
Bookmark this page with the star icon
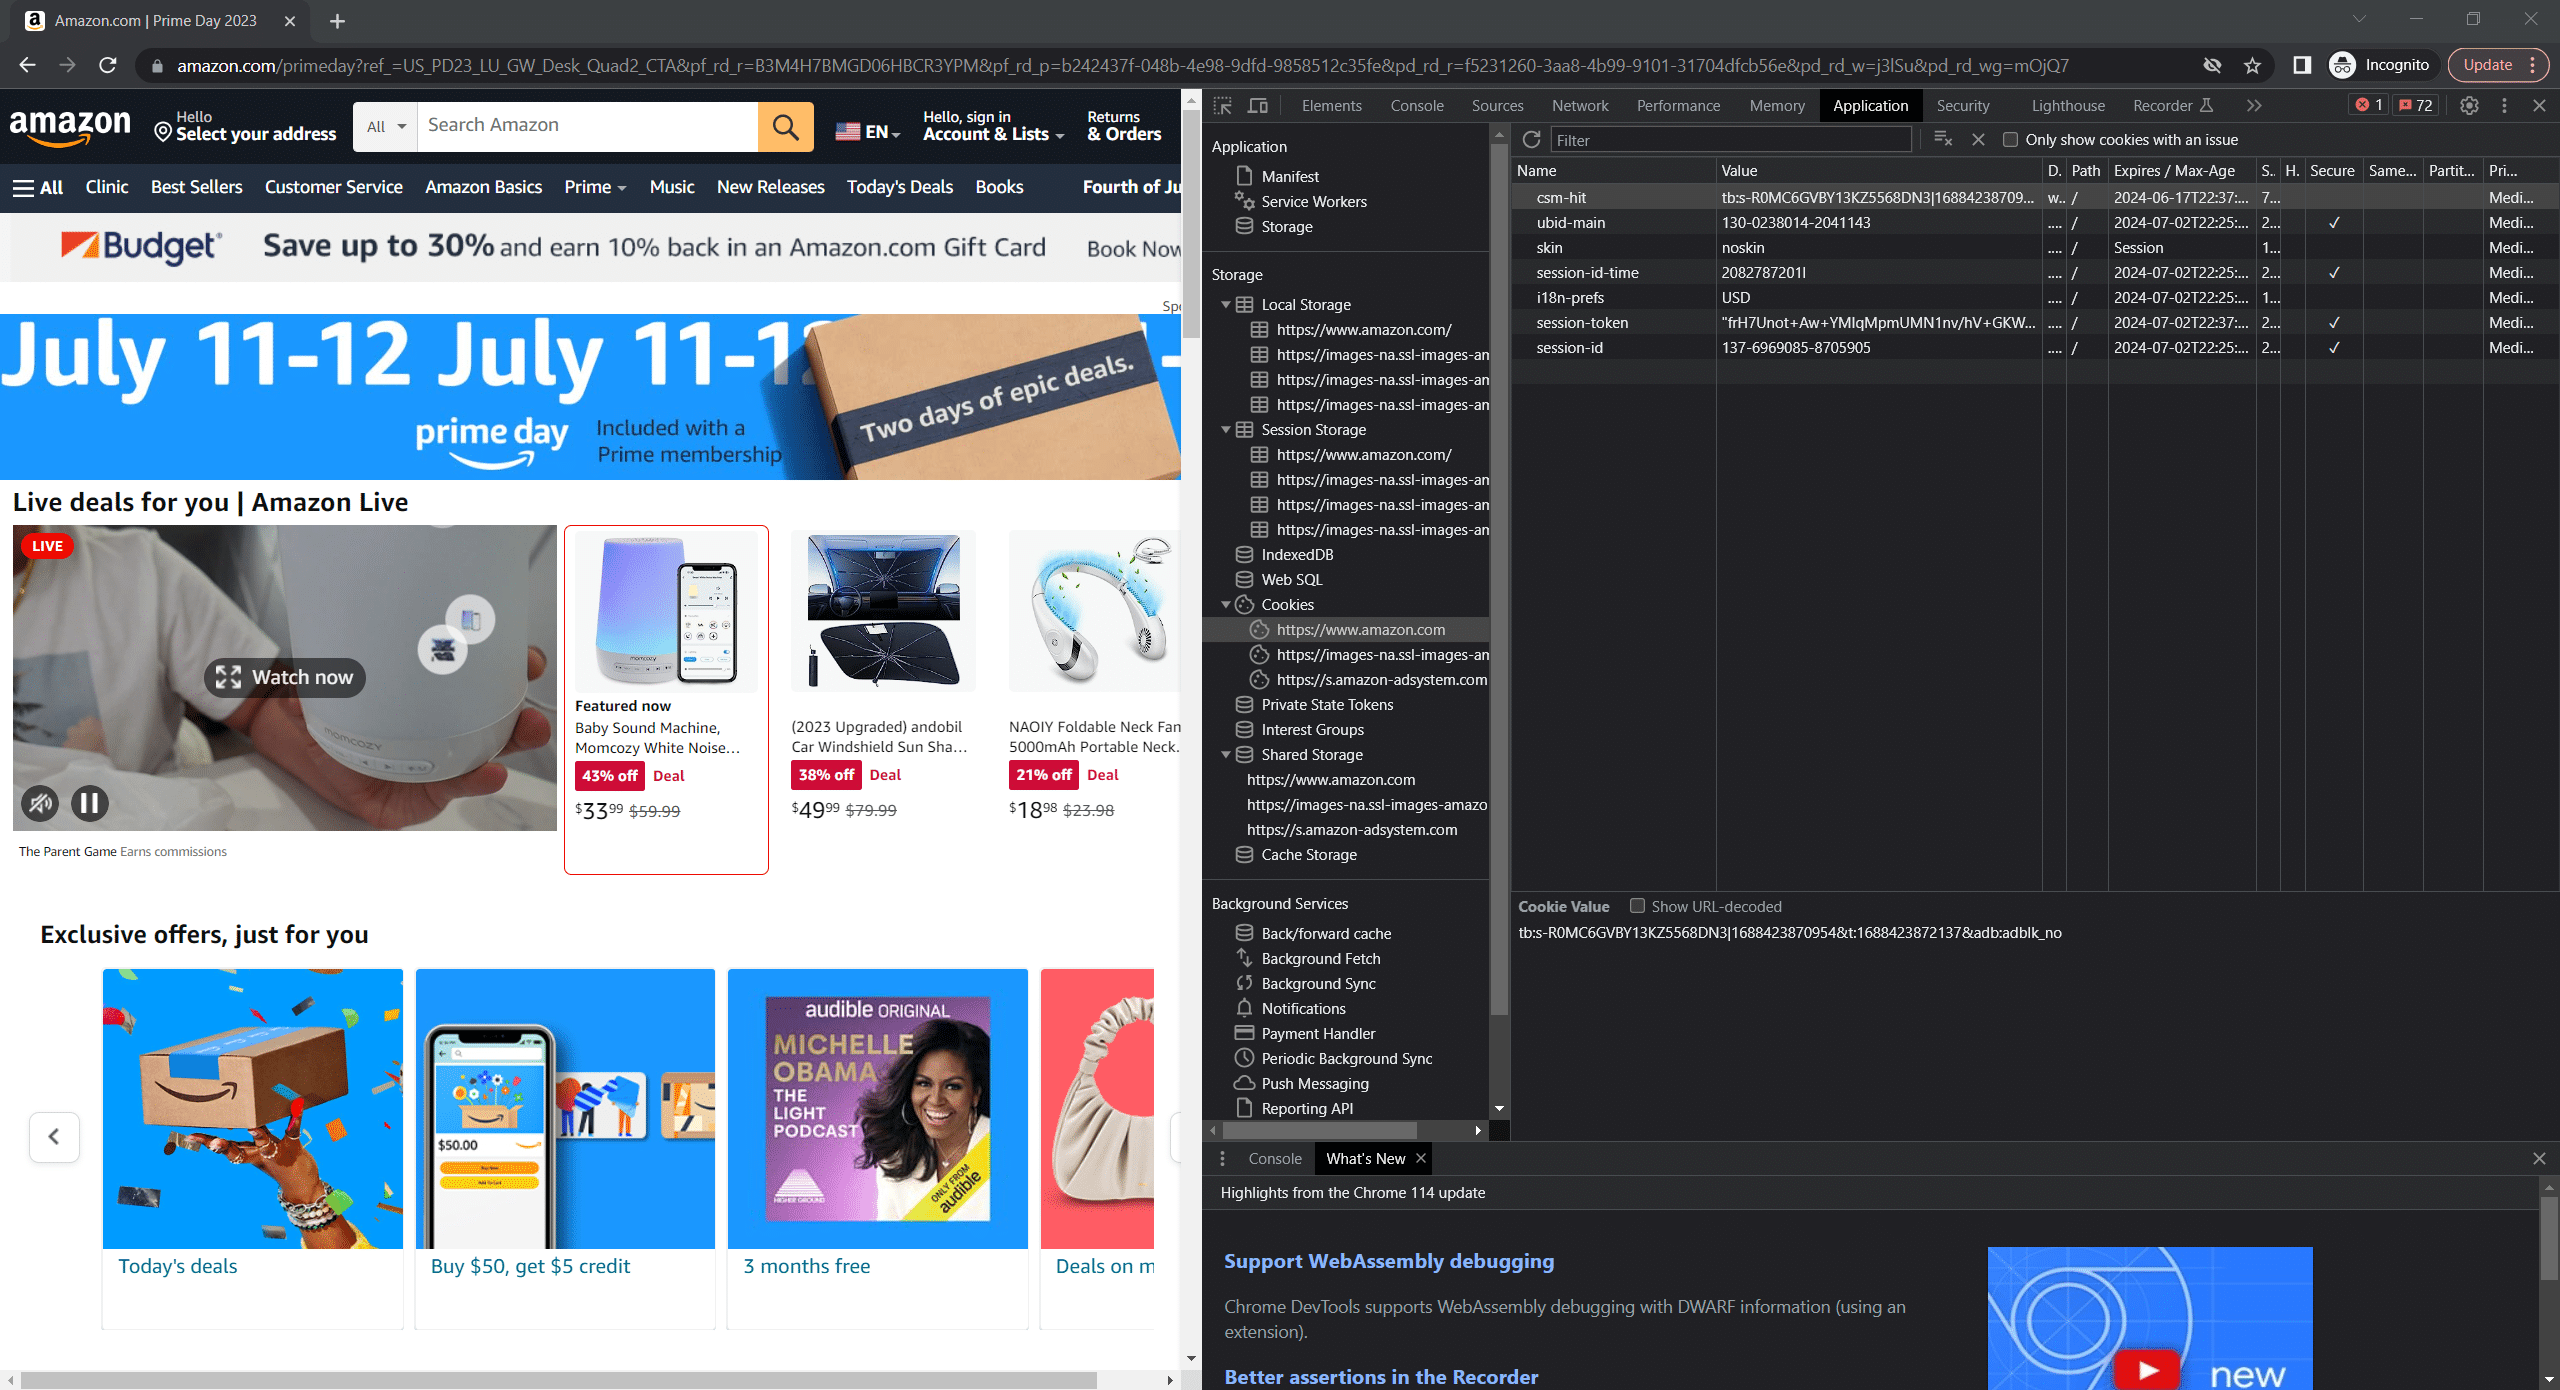tap(2252, 66)
